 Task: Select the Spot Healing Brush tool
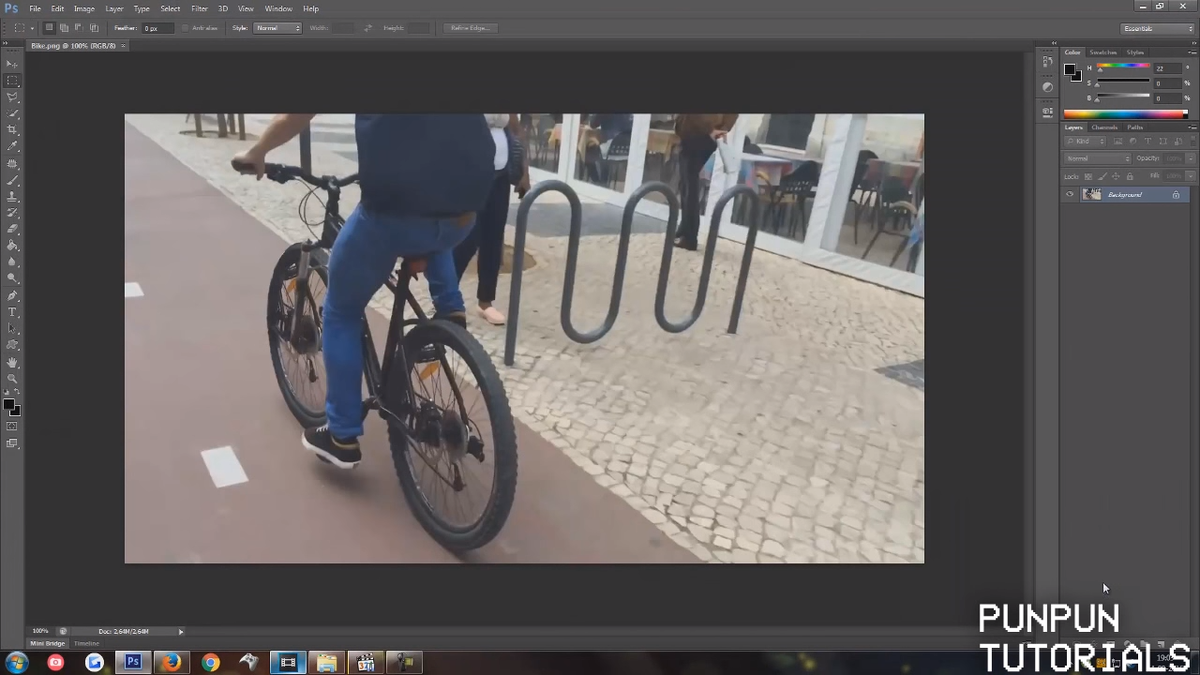click(12, 163)
